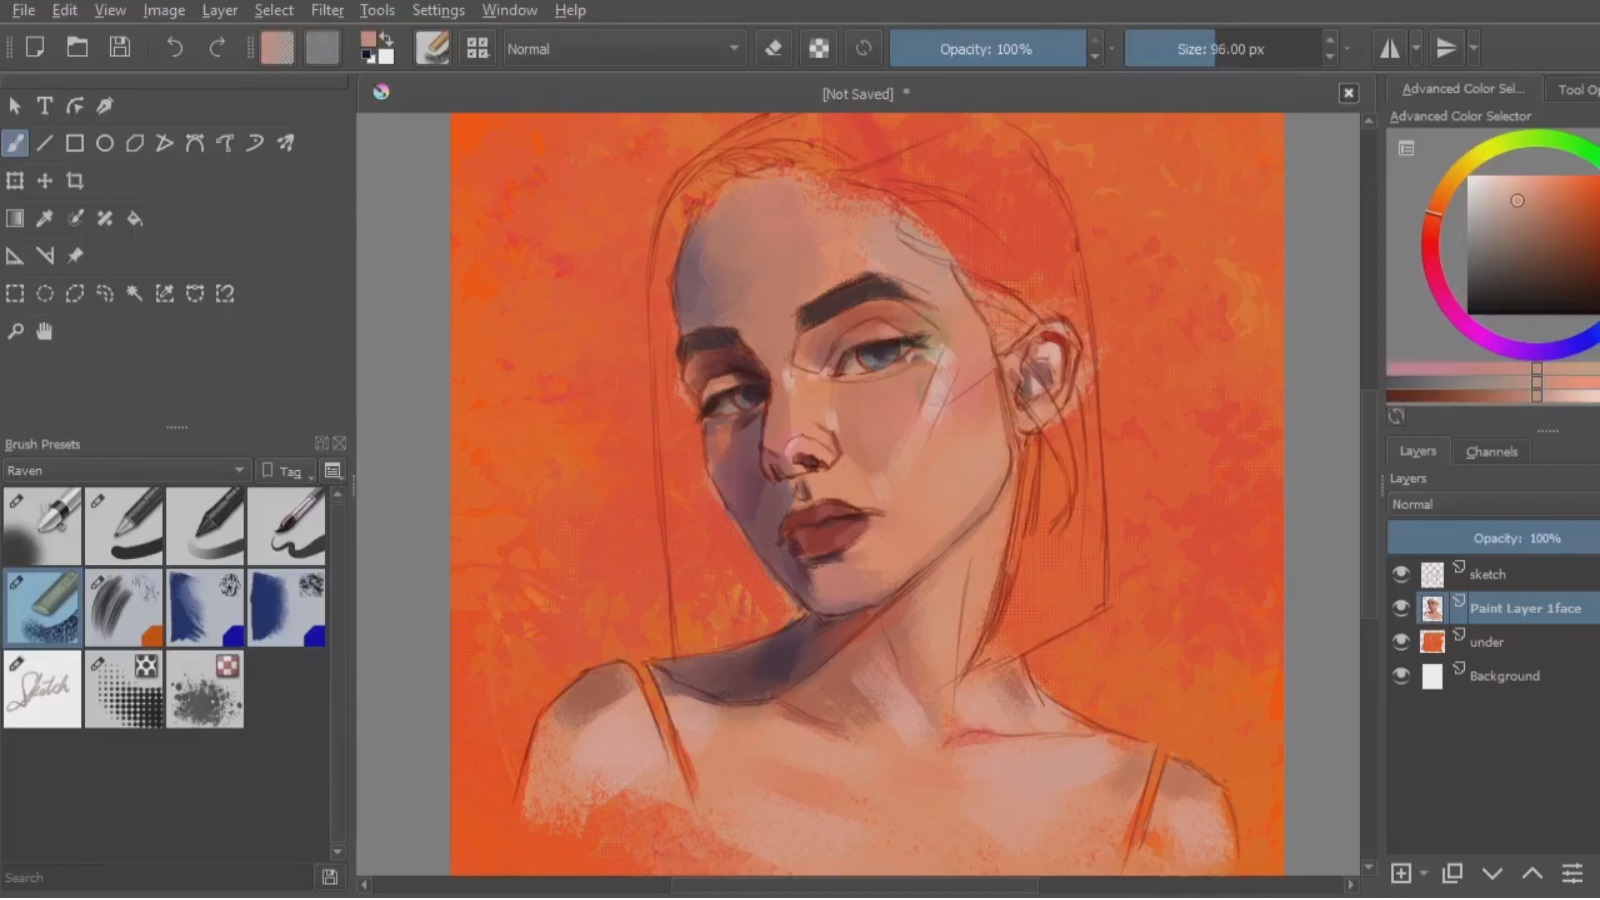This screenshot has height=900, width=1600.
Task: Hide the Paint Layer 1face layer
Action: click(x=1401, y=608)
